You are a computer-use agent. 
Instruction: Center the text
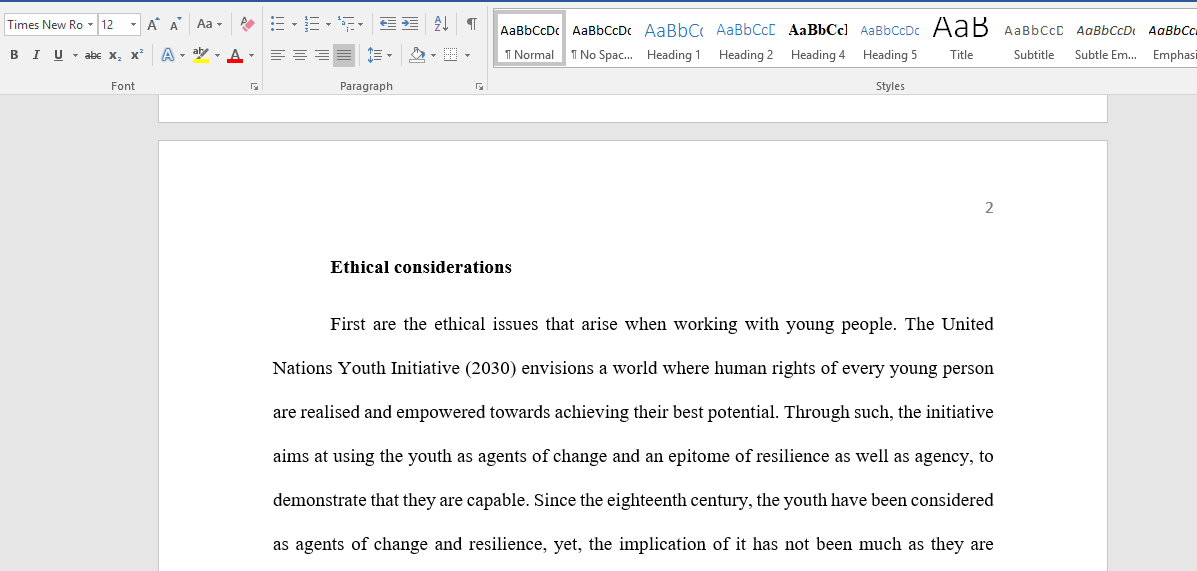[x=300, y=55]
